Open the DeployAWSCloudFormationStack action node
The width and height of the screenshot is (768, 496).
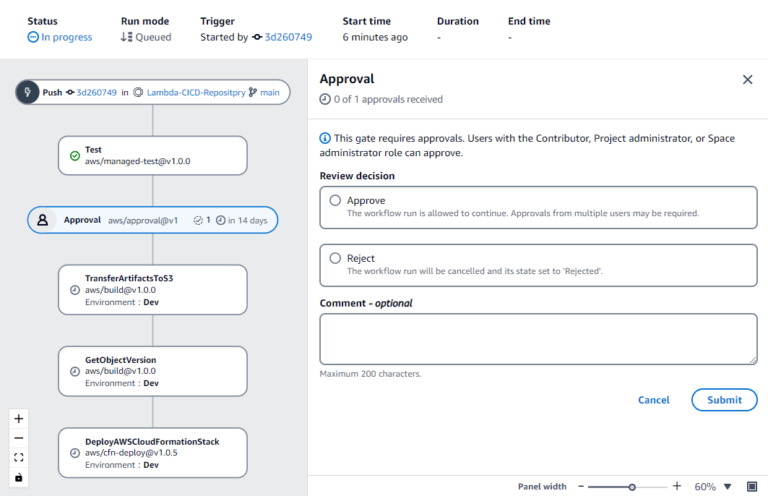point(152,452)
